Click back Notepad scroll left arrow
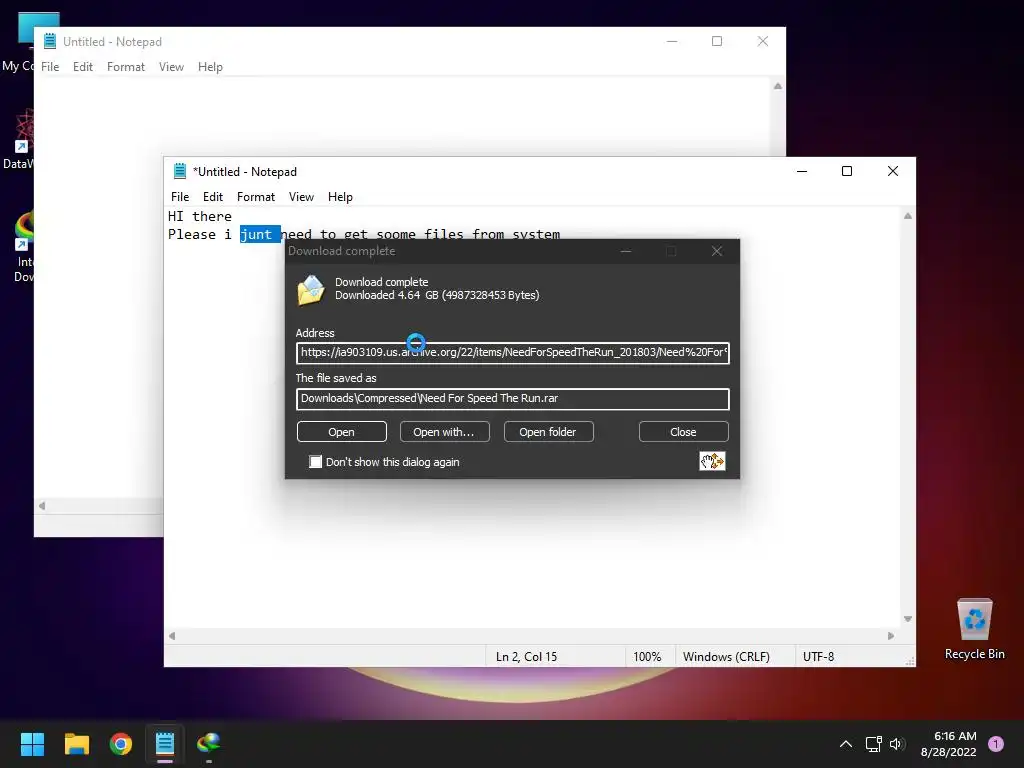Image resolution: width=1024 pixels, height=768 pixels. pyautogui.click(x=42, y=505)
